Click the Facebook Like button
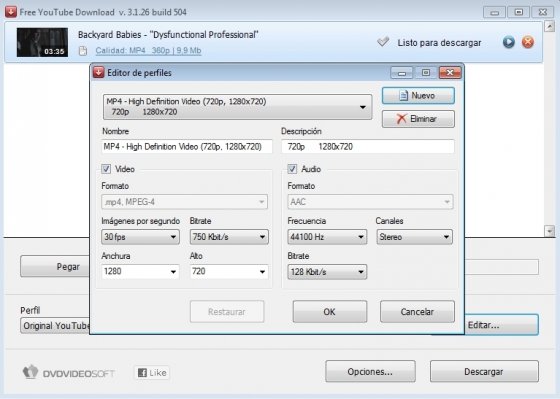Screen dimensions: 560x399 point(152,373)
